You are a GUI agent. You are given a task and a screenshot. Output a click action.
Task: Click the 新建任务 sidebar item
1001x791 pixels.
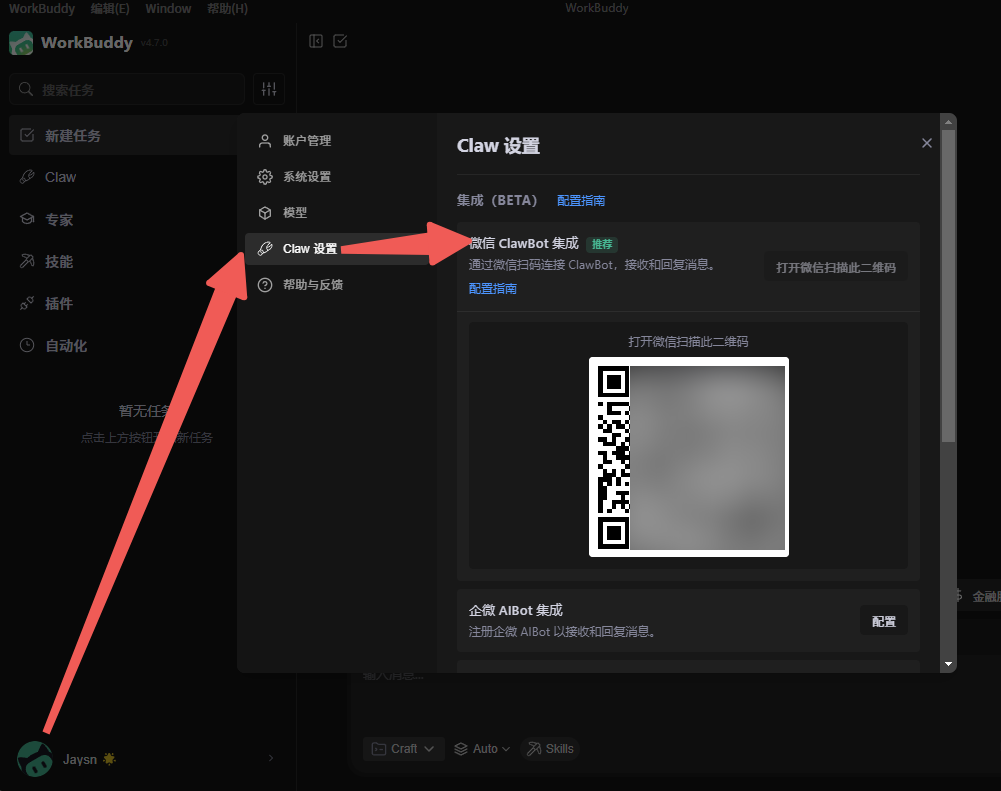70,135
